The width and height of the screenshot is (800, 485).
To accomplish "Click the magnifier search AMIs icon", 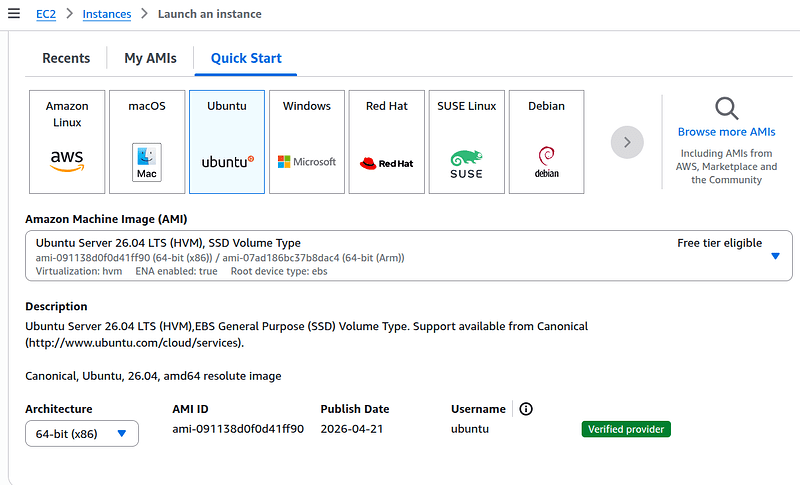I will click(727, 108).
